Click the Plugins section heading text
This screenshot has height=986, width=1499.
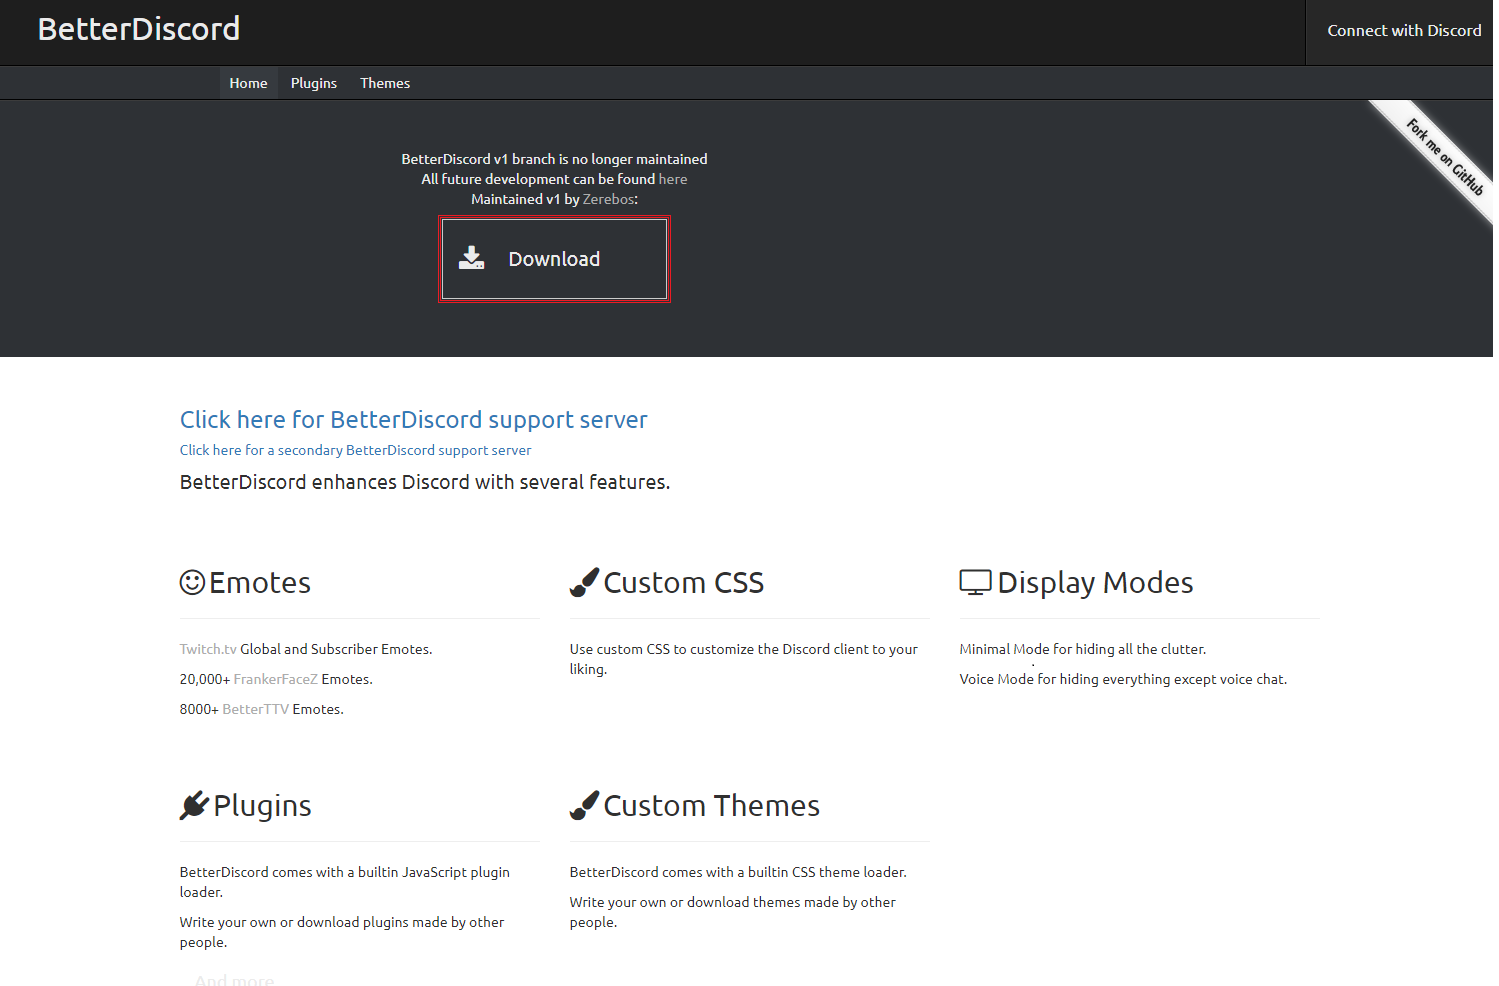click(262, 806)
